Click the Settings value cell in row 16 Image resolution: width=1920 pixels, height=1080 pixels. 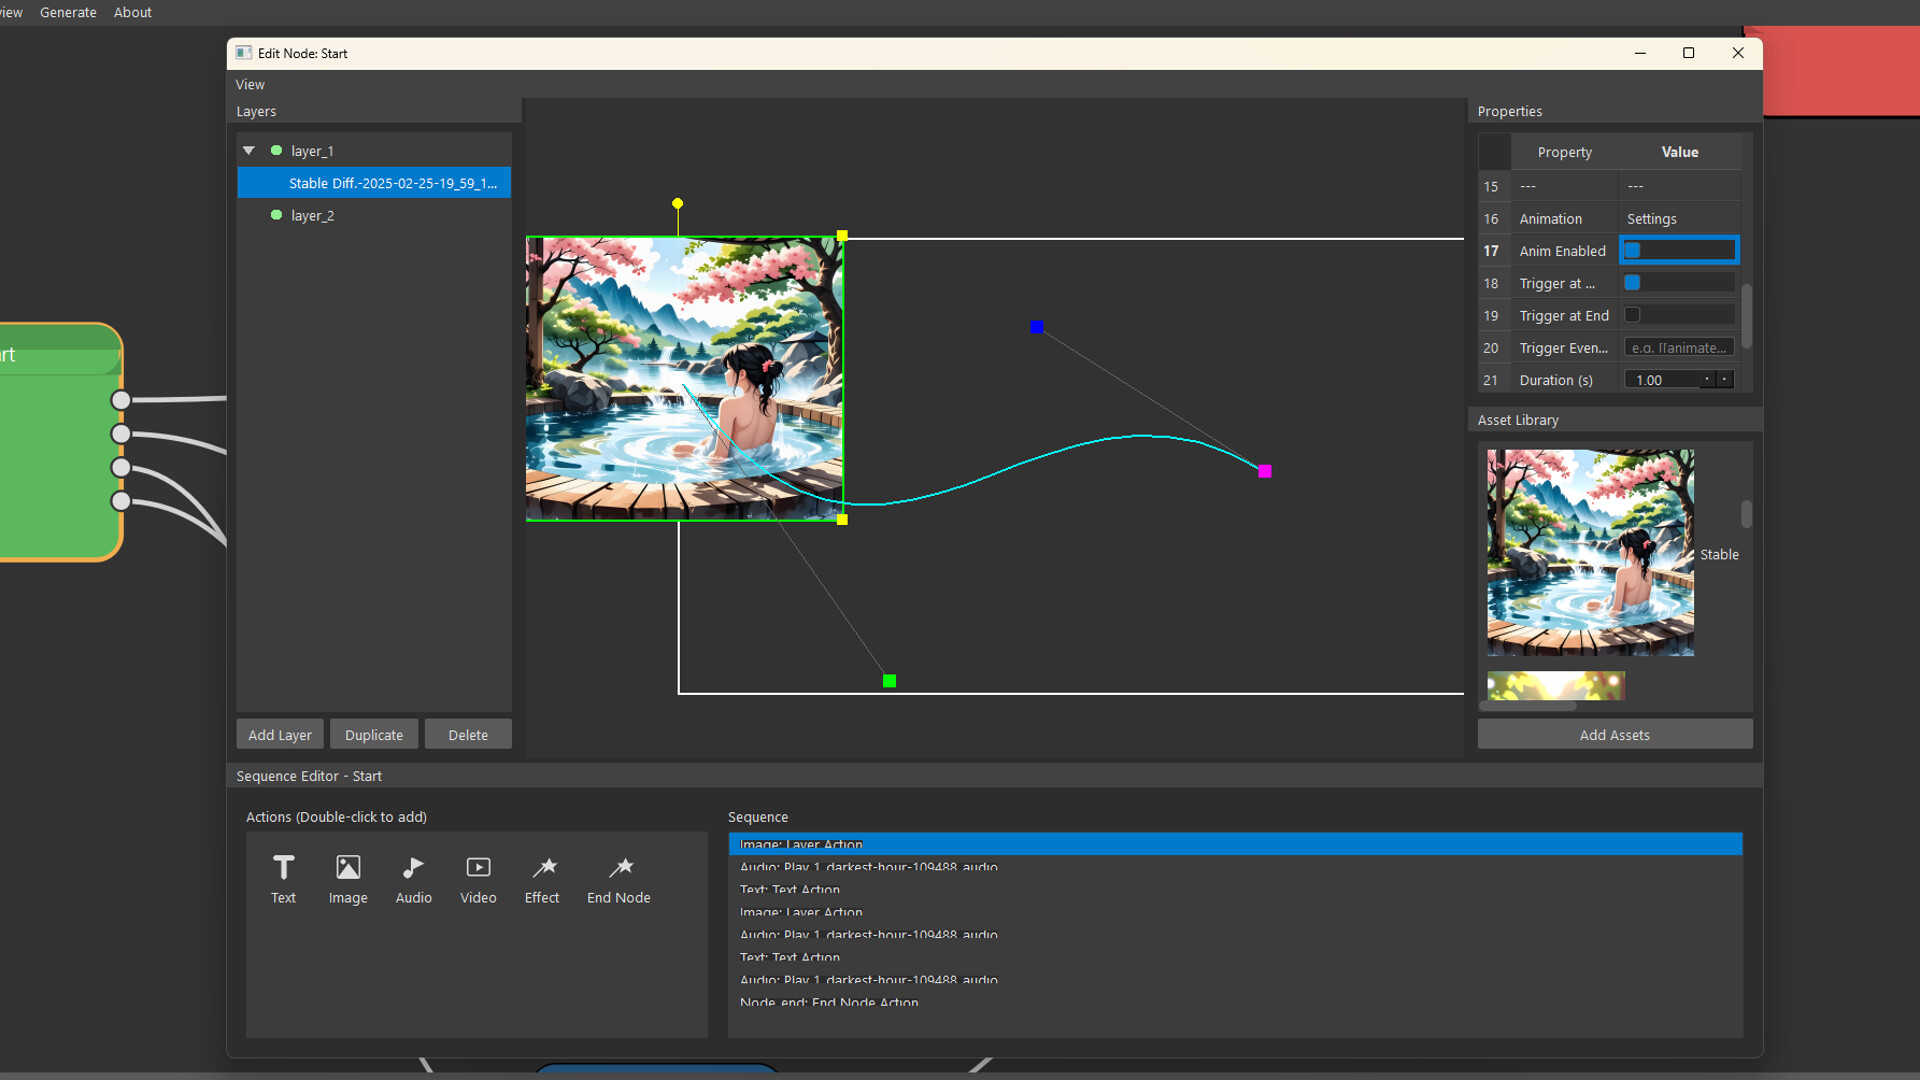point(1680,218)
